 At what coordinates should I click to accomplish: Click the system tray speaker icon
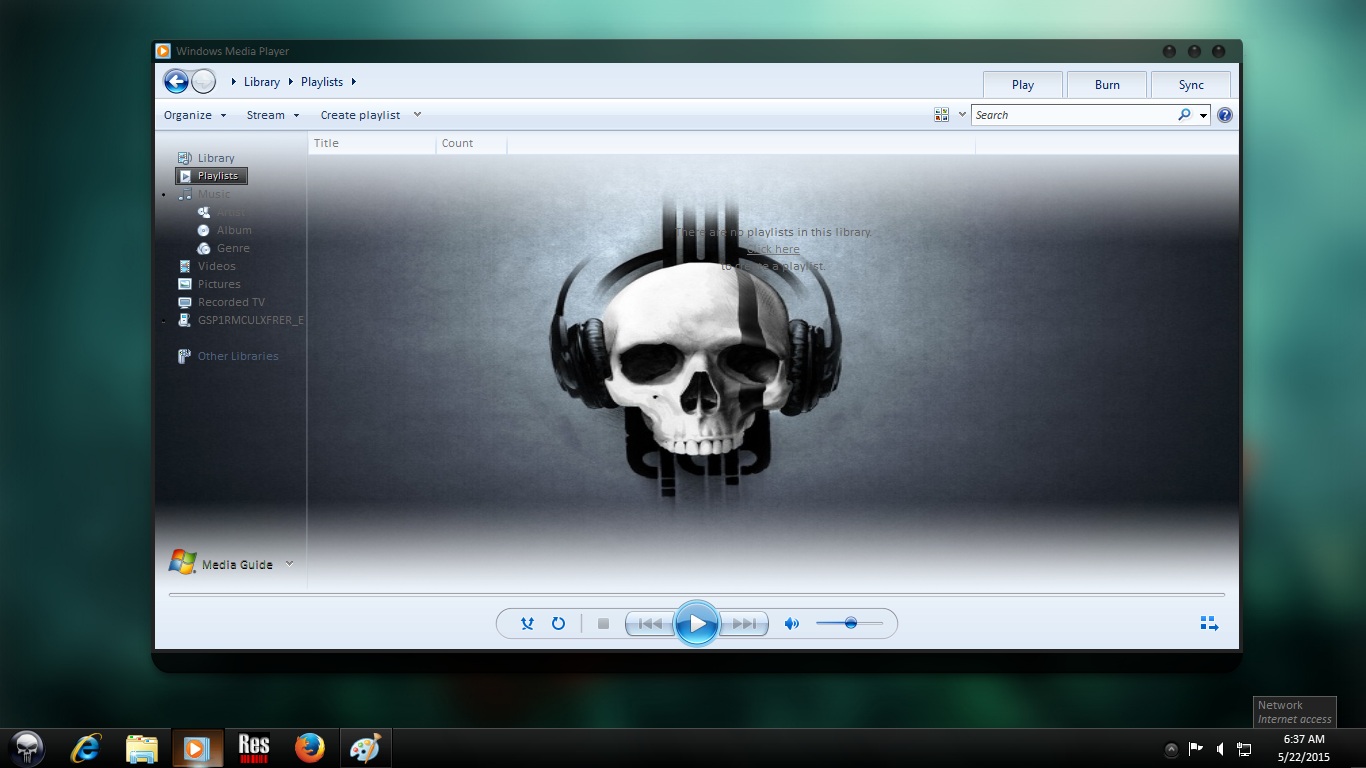(1220, 748)
